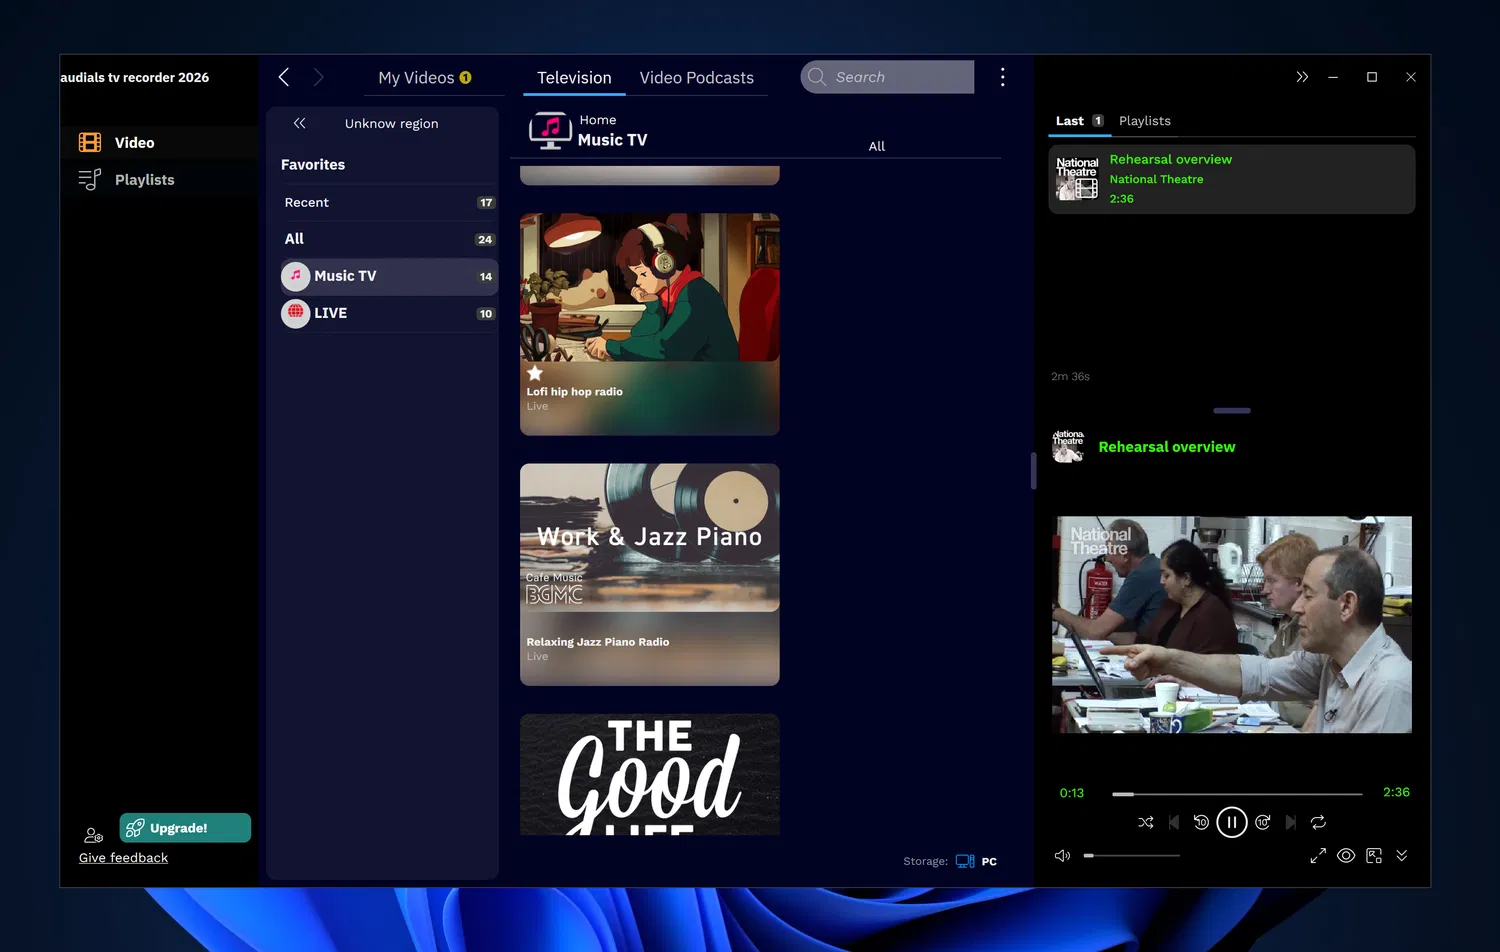Click the Favorites heading
Viewport: 1500px width, 952px height.
point(313,165)
